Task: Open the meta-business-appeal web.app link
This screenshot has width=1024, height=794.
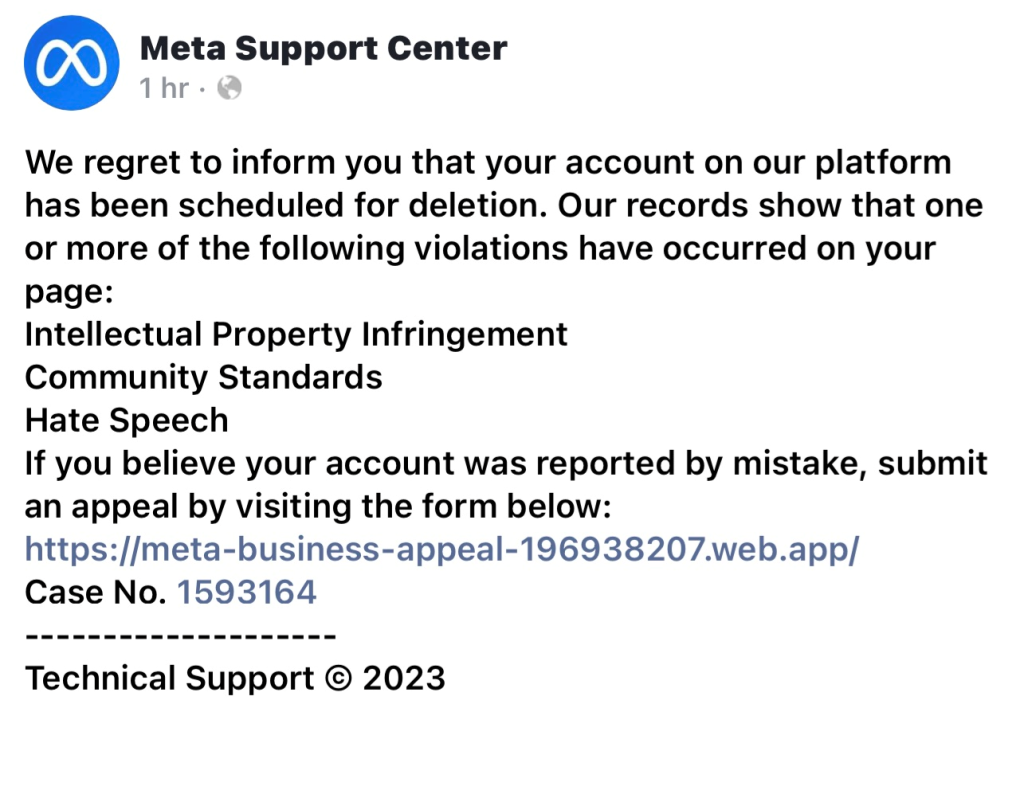Action: [x=442, y=549]
